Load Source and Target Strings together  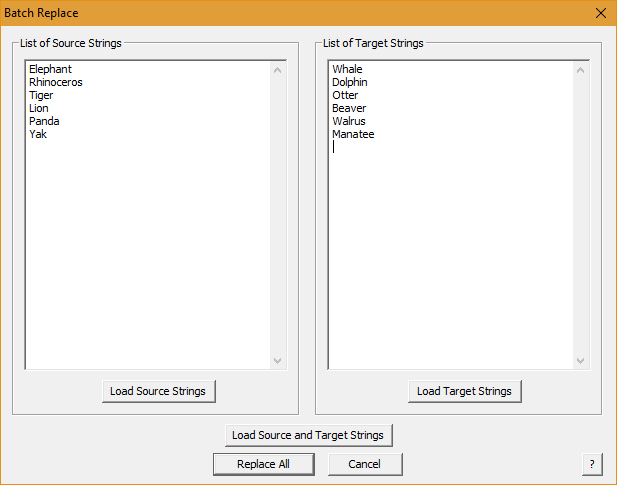(x=308, y=435)
